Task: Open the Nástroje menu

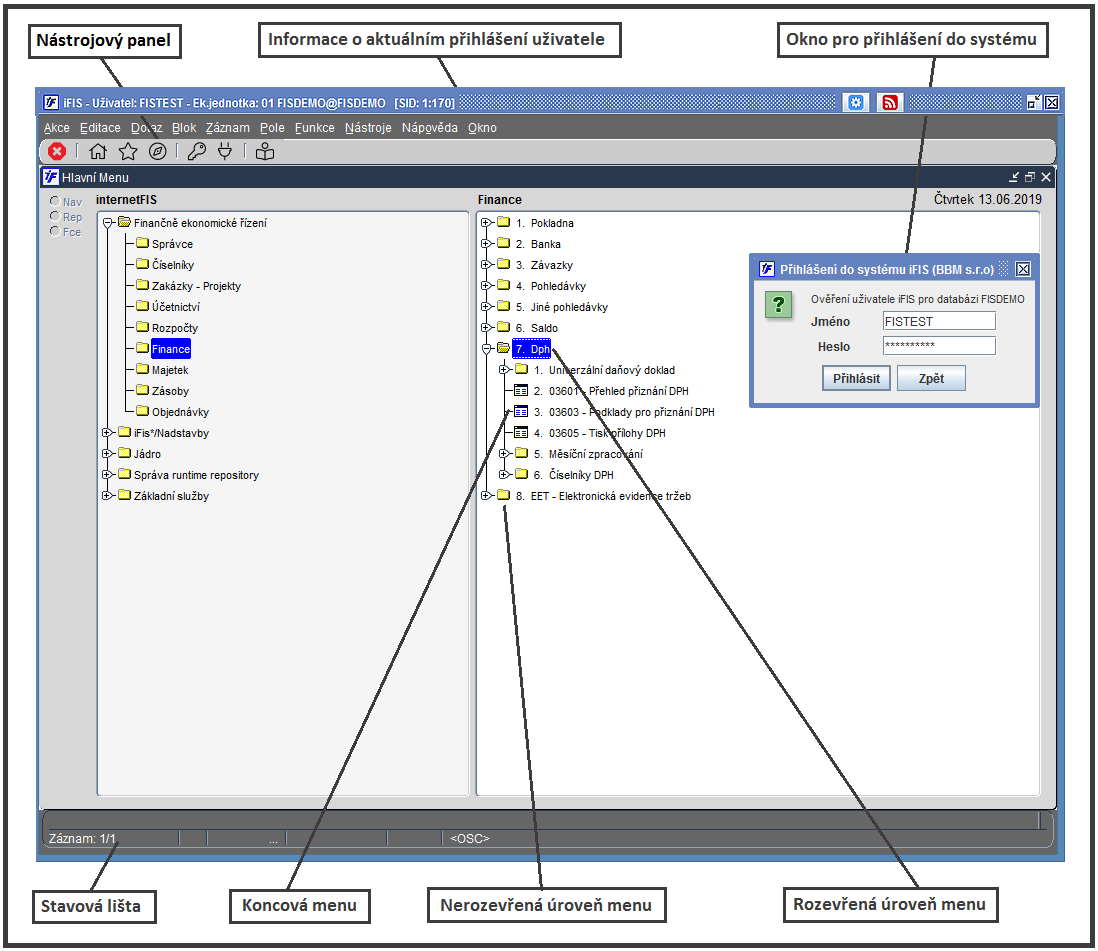Action: click(x=368, y=127)
